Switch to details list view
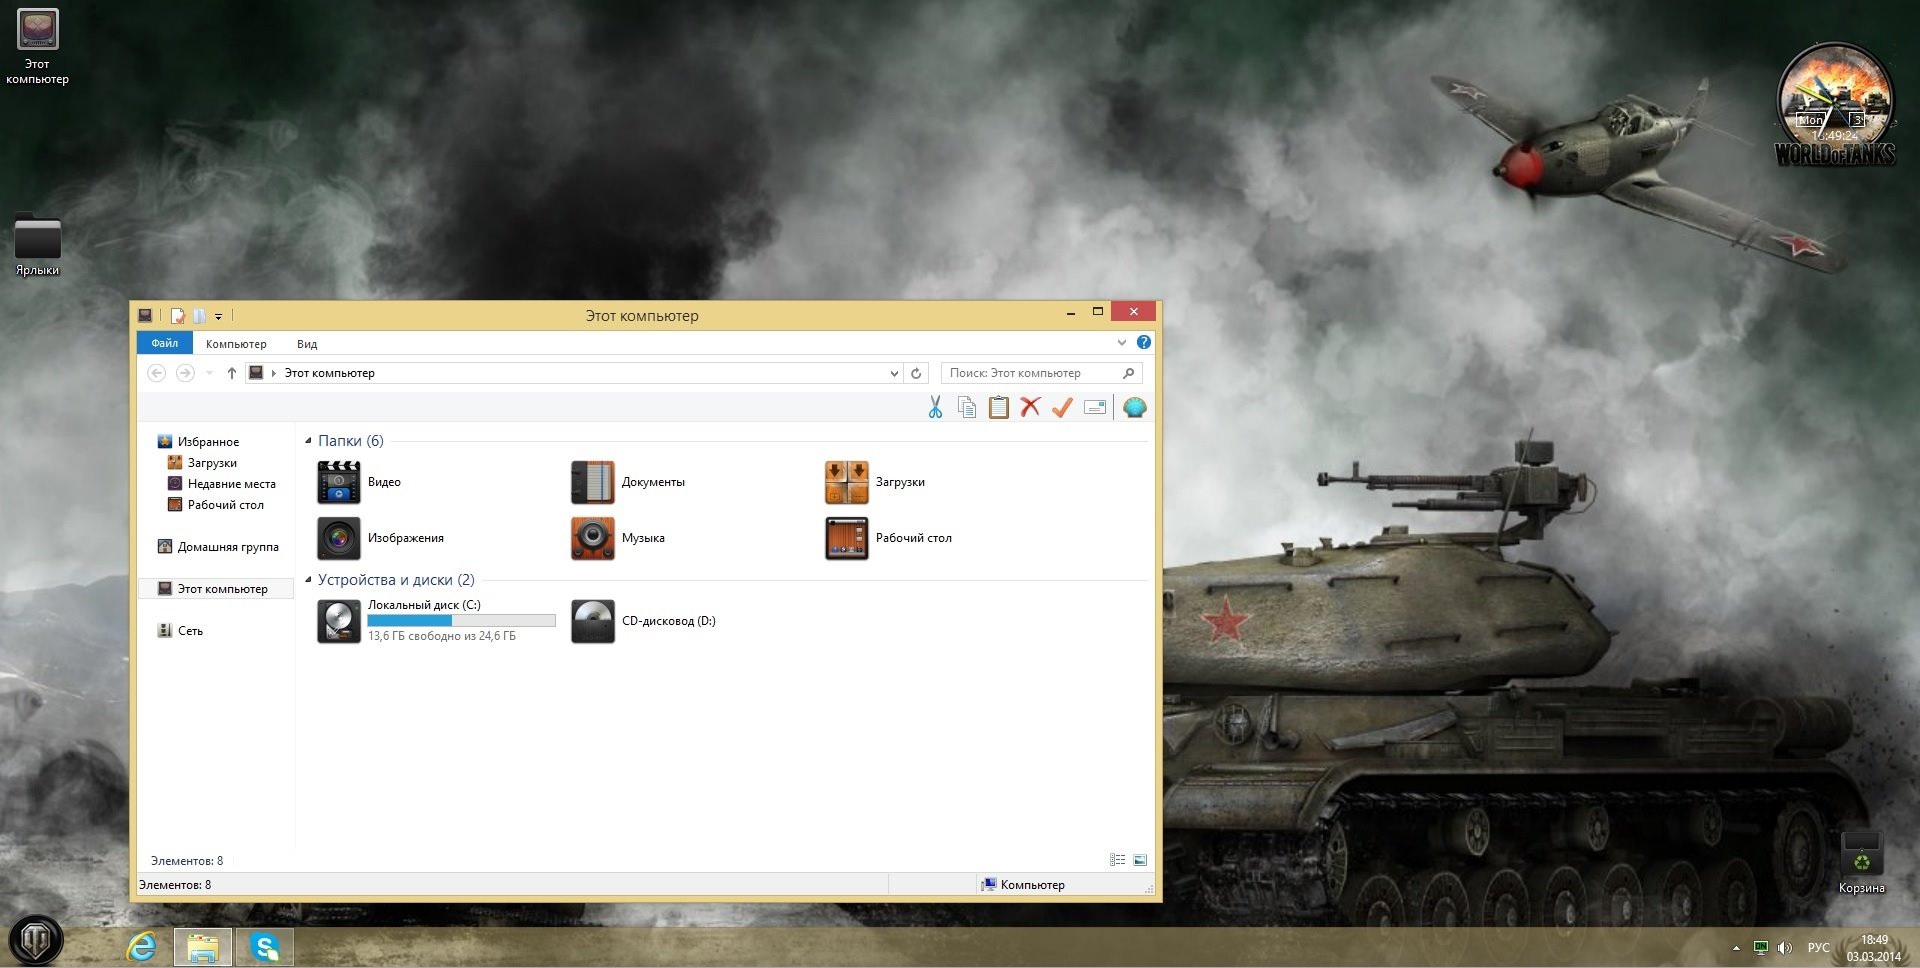 pos(1117,860)
